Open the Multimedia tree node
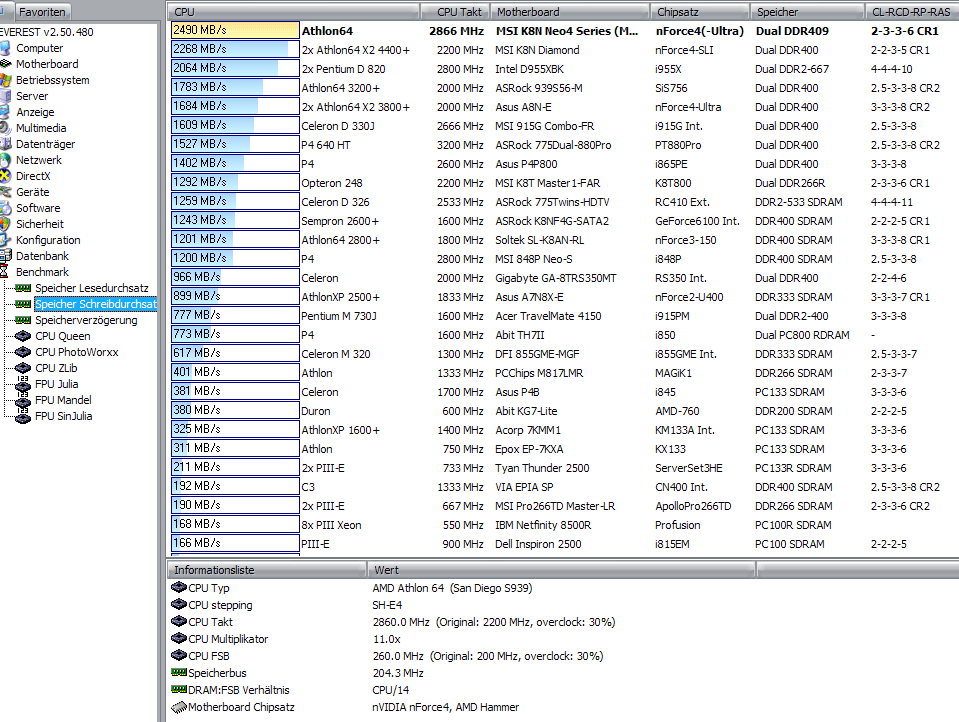This screenshot has width=959, height=722. pos(41,128)
